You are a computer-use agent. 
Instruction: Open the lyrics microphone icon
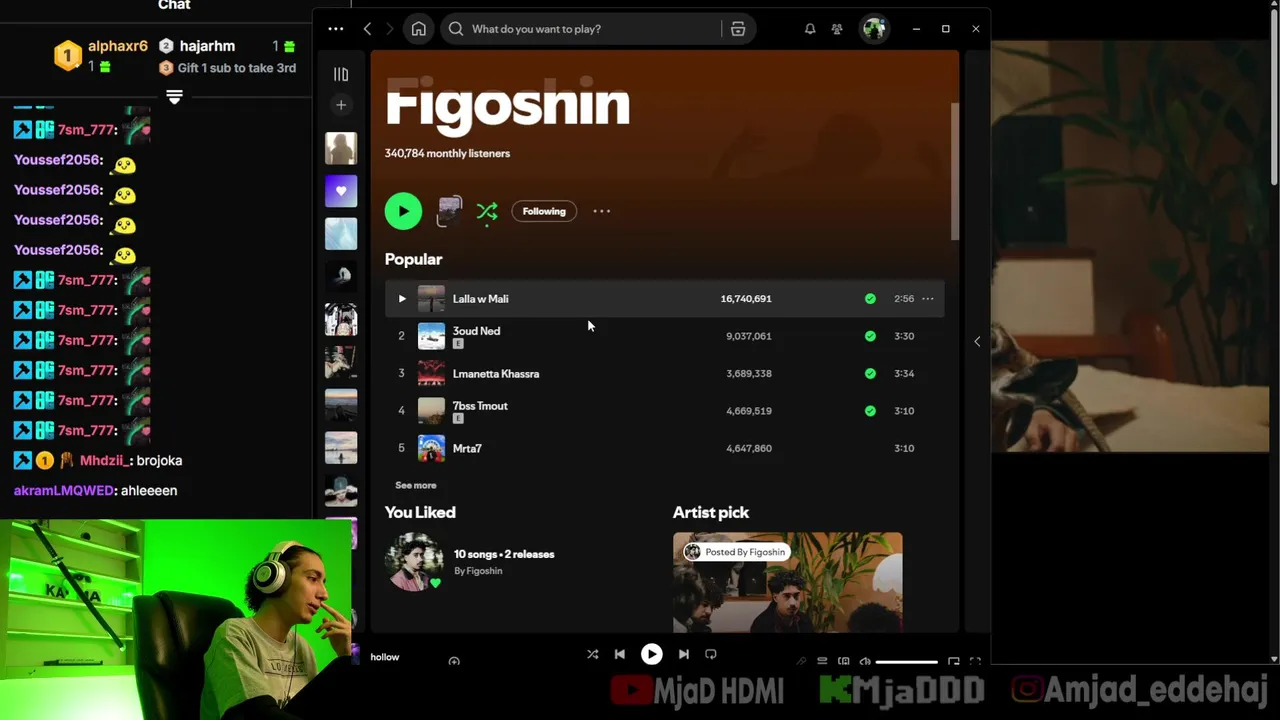[801, 661]
